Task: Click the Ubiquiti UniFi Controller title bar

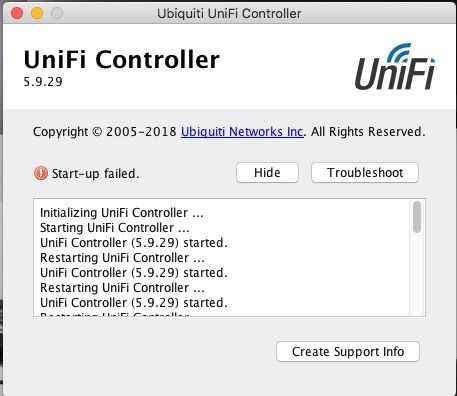Action: point(229,14)
